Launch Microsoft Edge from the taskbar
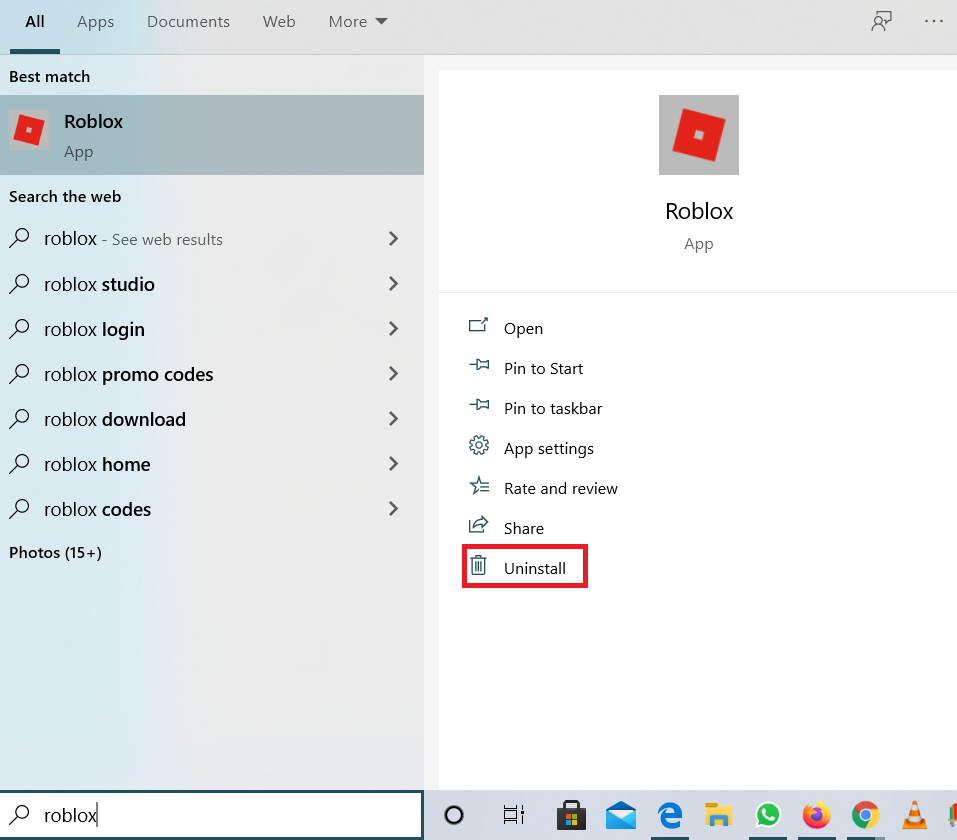Viewport: 957px width, 840px height. click(x=670, y=816)
